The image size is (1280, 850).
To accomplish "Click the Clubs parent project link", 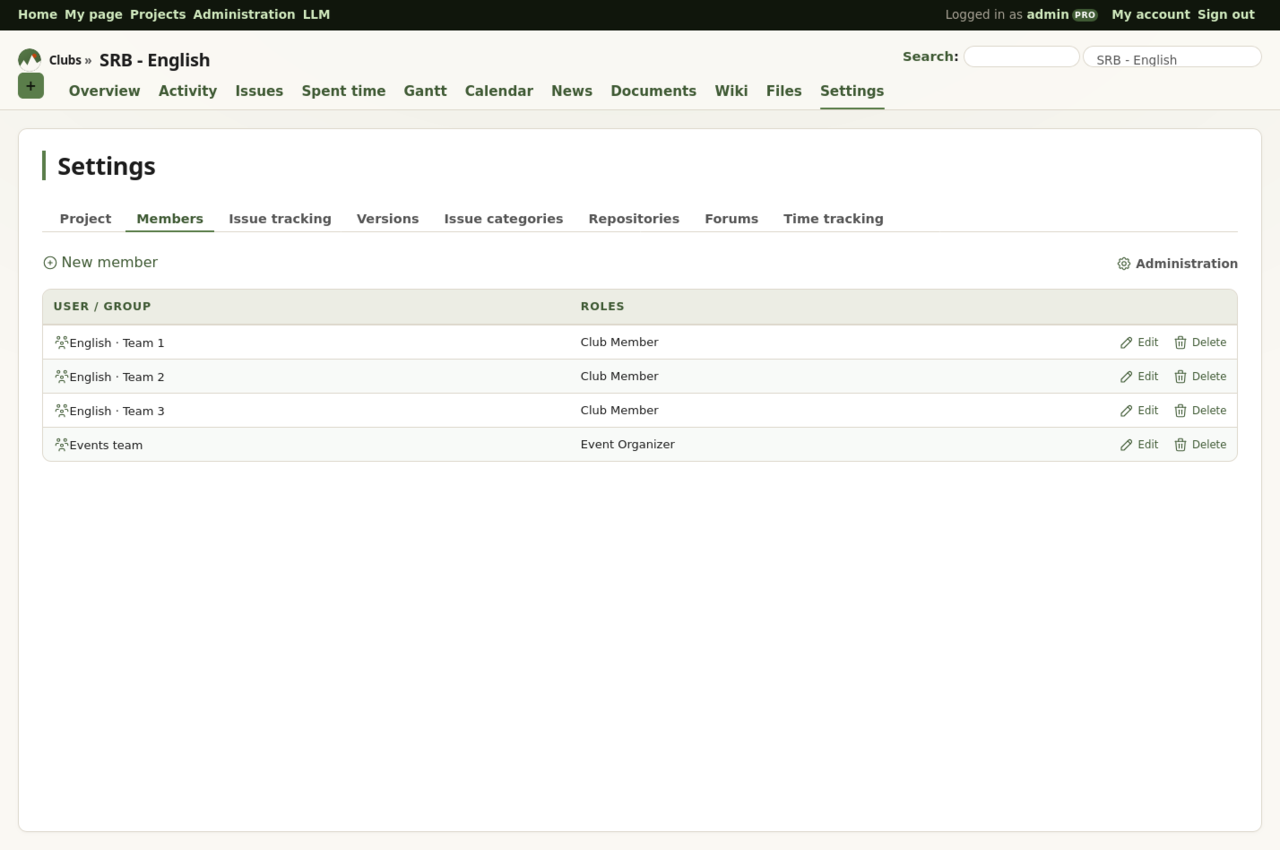I will pyautogui.click(x=65, y=60).
